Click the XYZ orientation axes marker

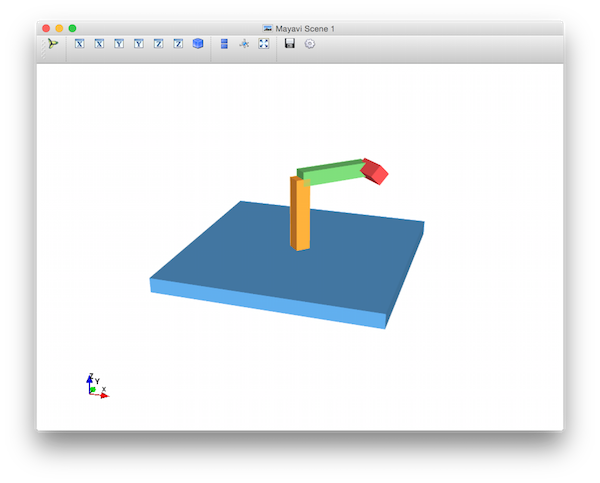[96, 387]
